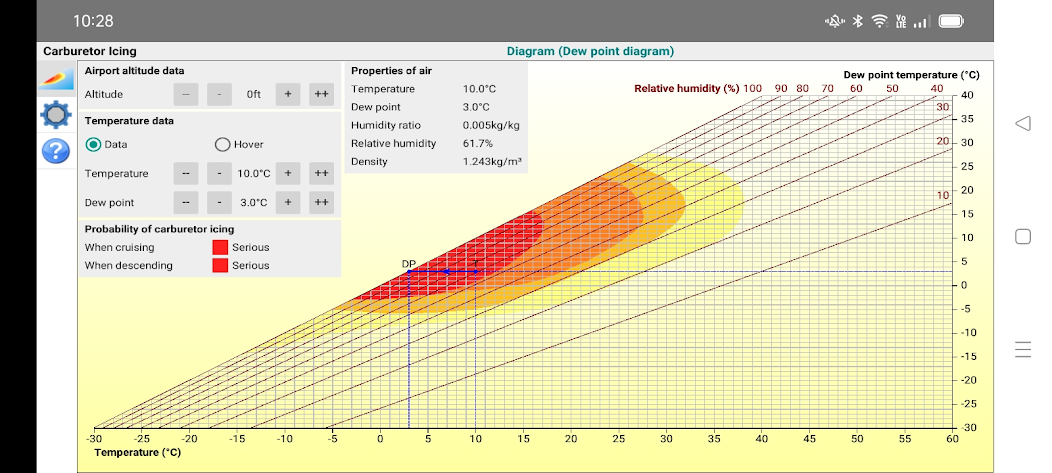Decrease temperature with double minus button
The image size is (1052, 473).
pyautogui.click(x=186, y=173)
